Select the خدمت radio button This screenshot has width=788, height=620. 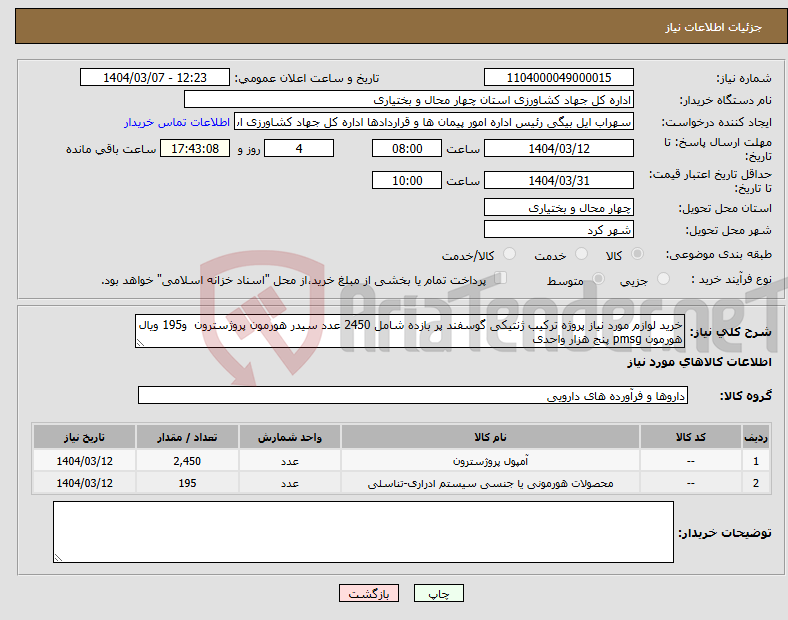tap(581, 254)
